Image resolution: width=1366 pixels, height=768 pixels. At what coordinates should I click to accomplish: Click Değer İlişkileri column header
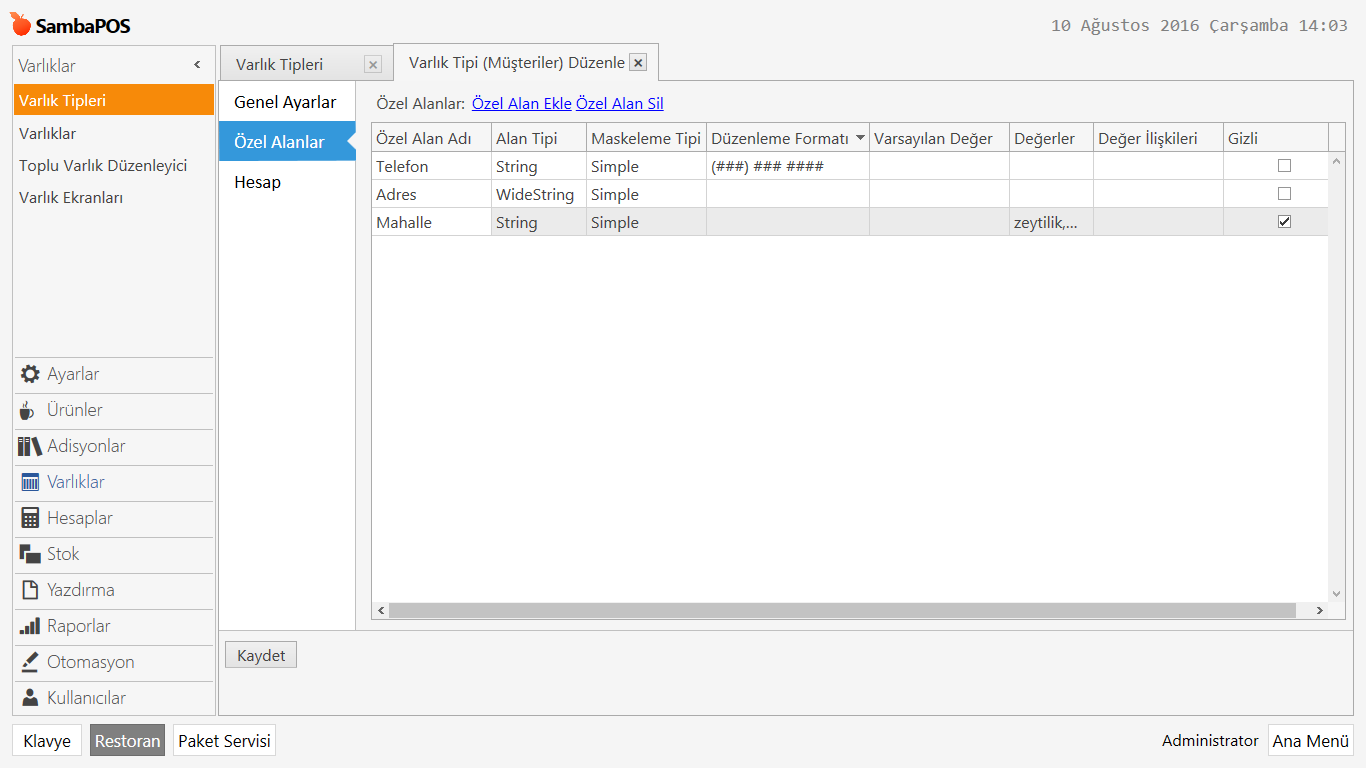(1158, 138)
